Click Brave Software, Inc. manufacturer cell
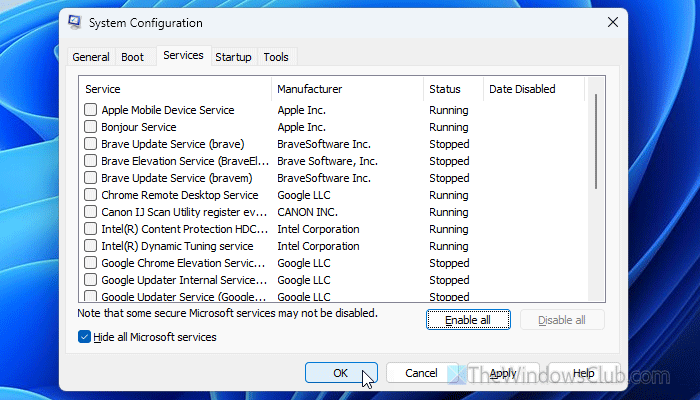Viewport: 700px width, 400px height. click(x=328, y=161)
